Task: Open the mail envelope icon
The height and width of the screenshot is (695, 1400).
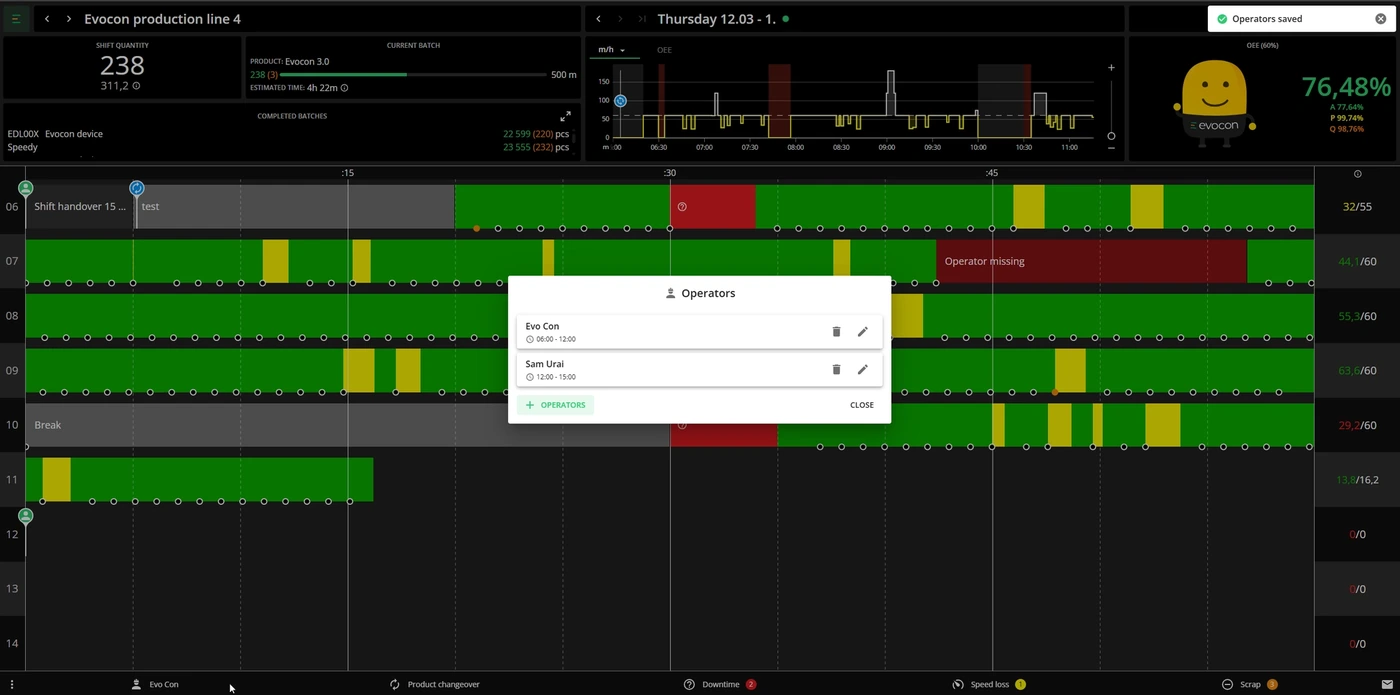Action: 1386,684
